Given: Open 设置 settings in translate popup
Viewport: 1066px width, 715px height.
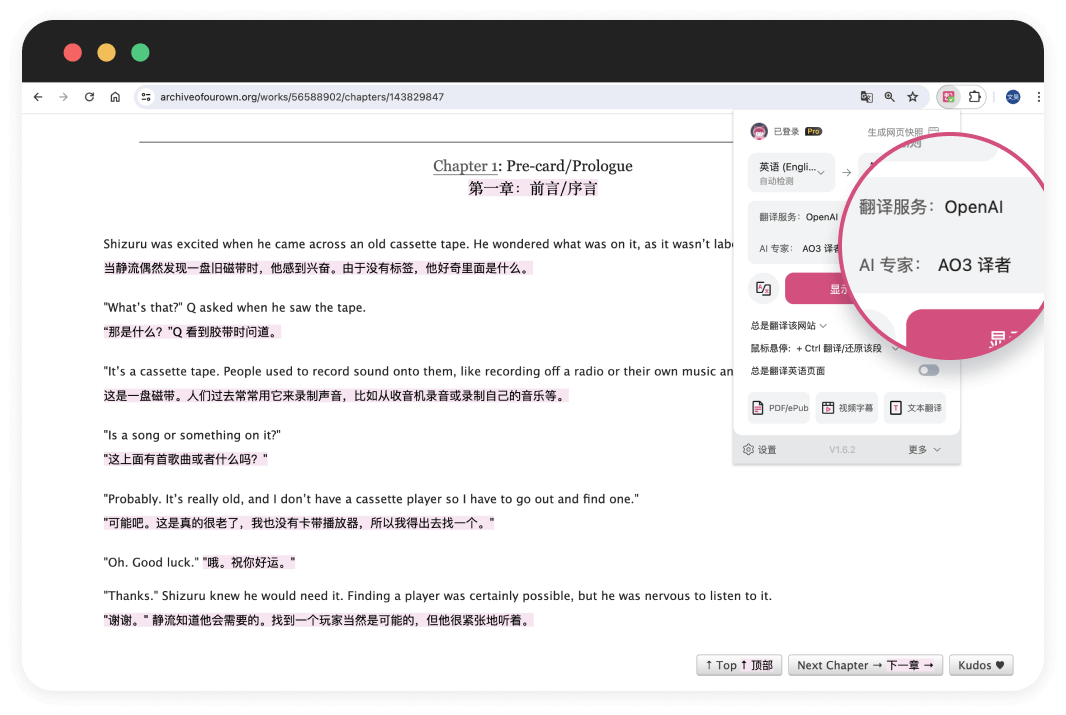Looking at the screenshot, I should click(760, 450).
